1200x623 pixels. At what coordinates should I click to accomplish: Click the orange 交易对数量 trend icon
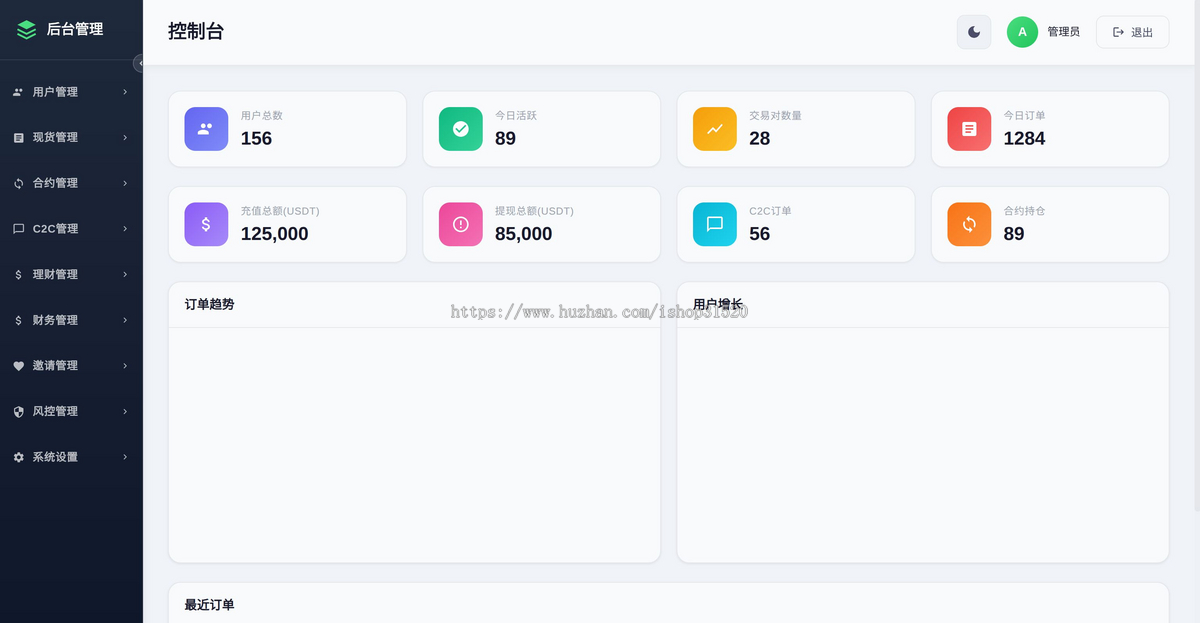coord(715,129)
